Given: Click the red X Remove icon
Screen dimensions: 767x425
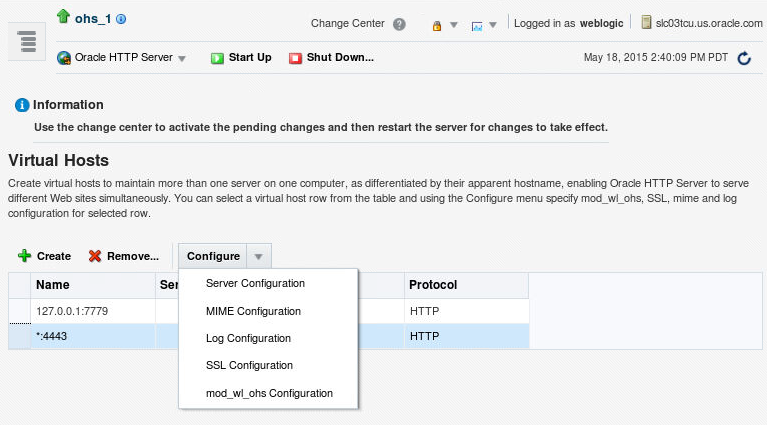Looking at the screenshot, I should pyautogui.click(x=95, y=256).
